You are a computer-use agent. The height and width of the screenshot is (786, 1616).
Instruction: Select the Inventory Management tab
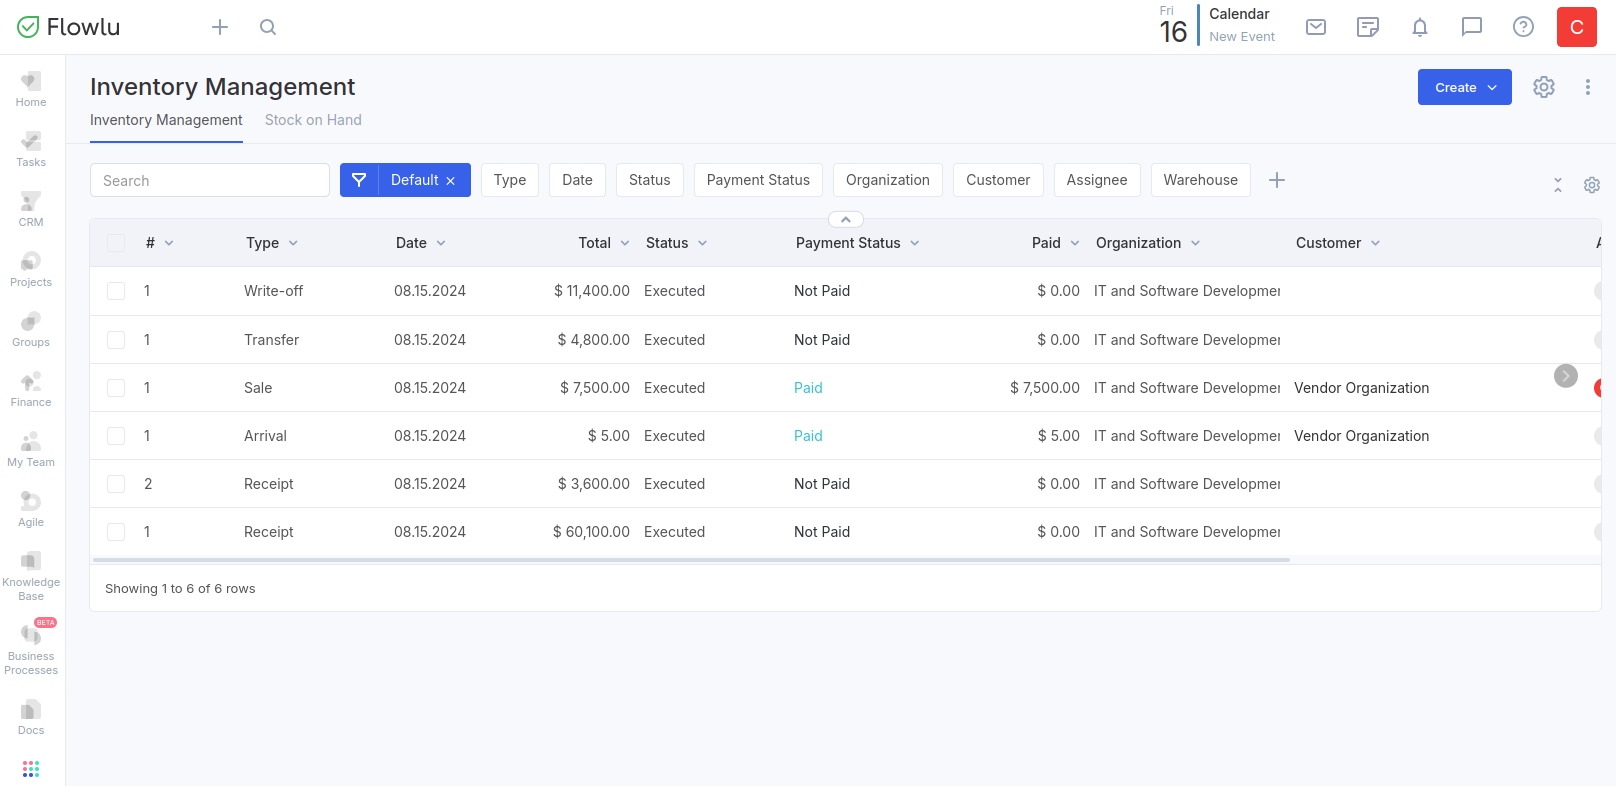[166, 120]
